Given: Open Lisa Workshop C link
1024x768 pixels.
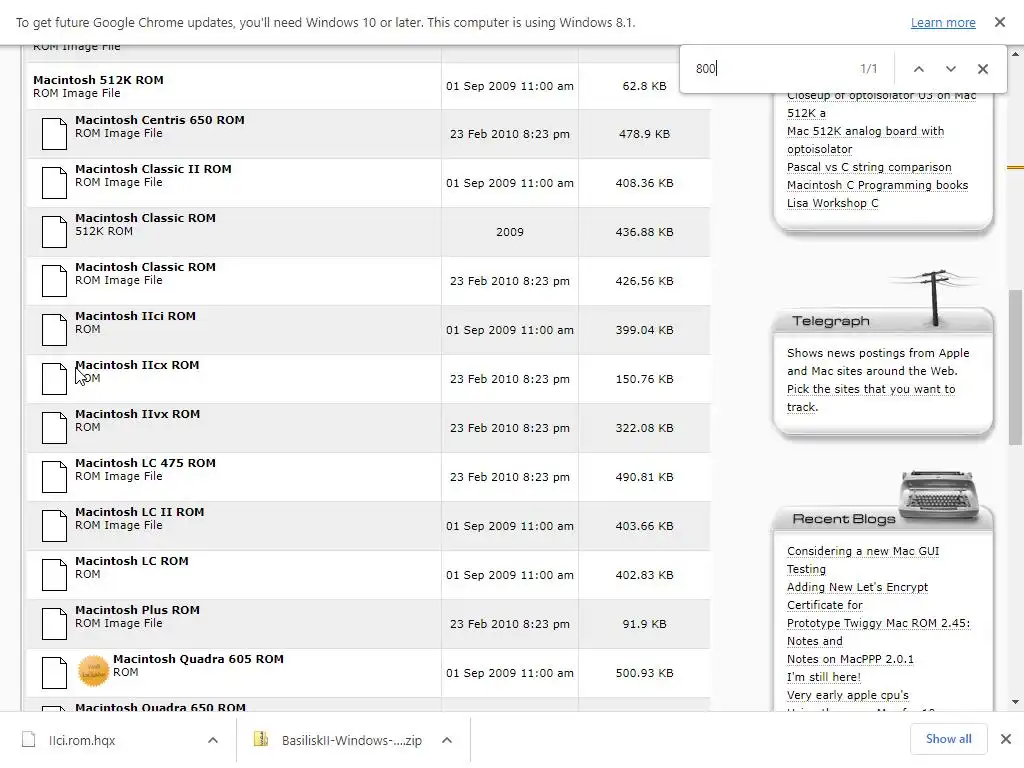Looking at the screenshot, I should (x=833, y=203).
